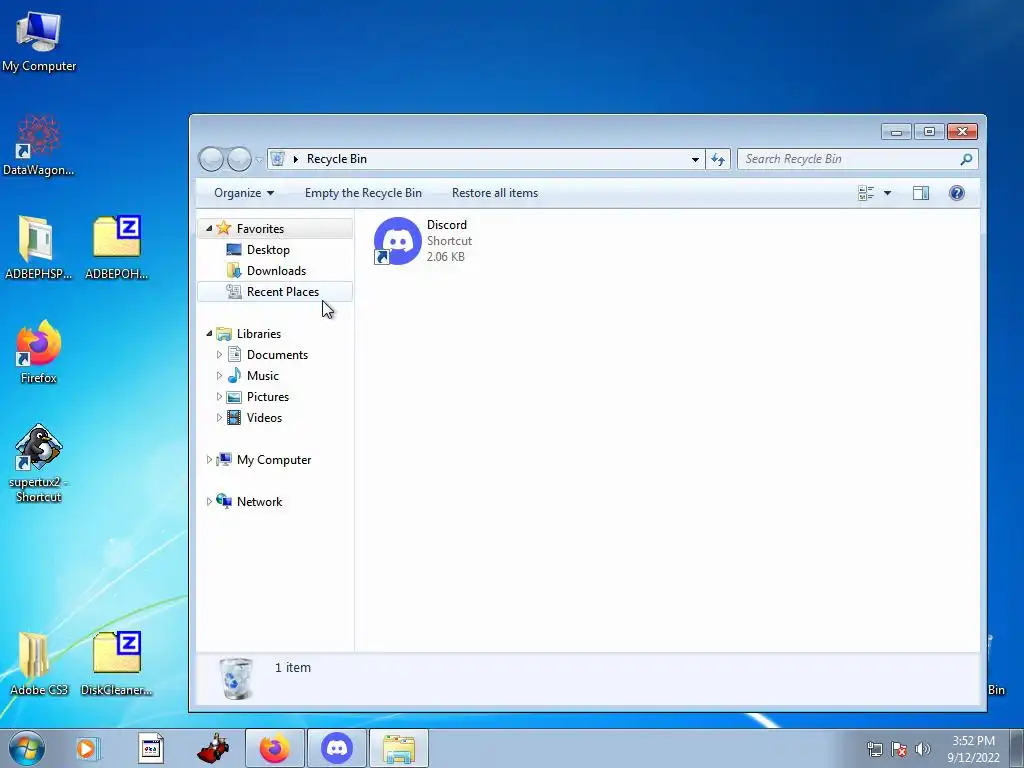Switch to Discord in the taskbar
Viewport: 1024px width, 768px height.
[x=337, y=748]
